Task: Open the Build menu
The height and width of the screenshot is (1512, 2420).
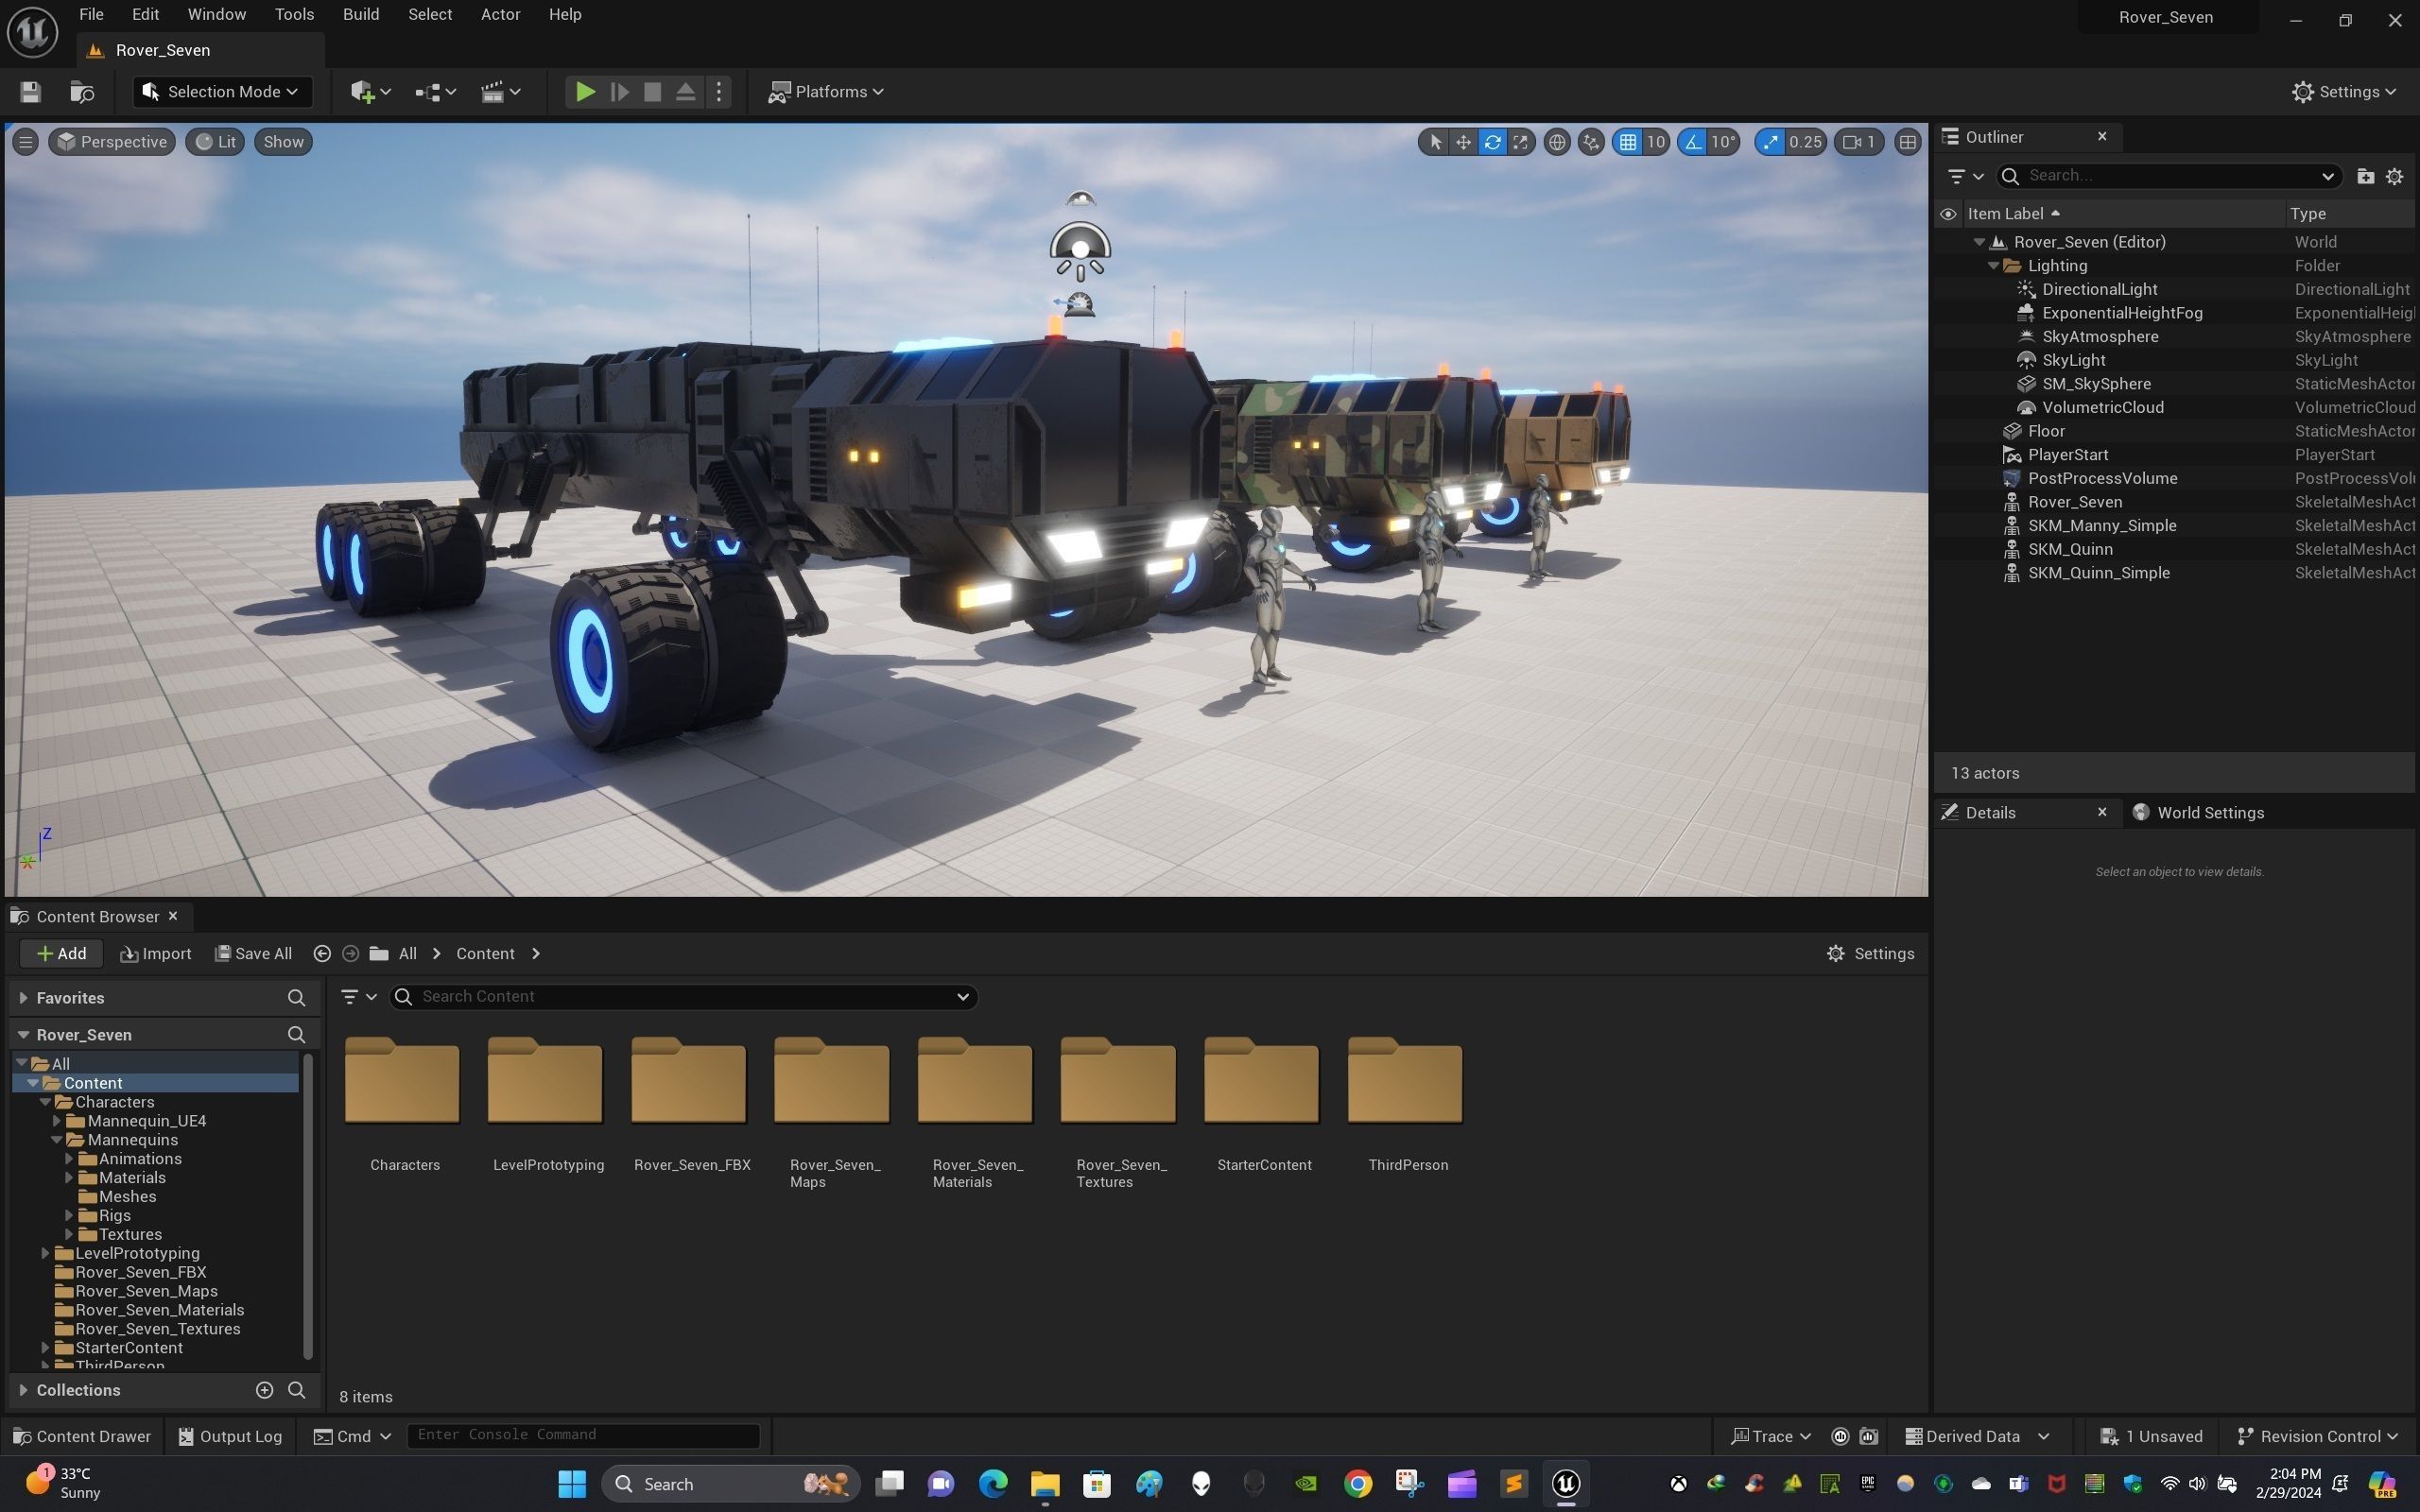Action: tap(361, 15)
